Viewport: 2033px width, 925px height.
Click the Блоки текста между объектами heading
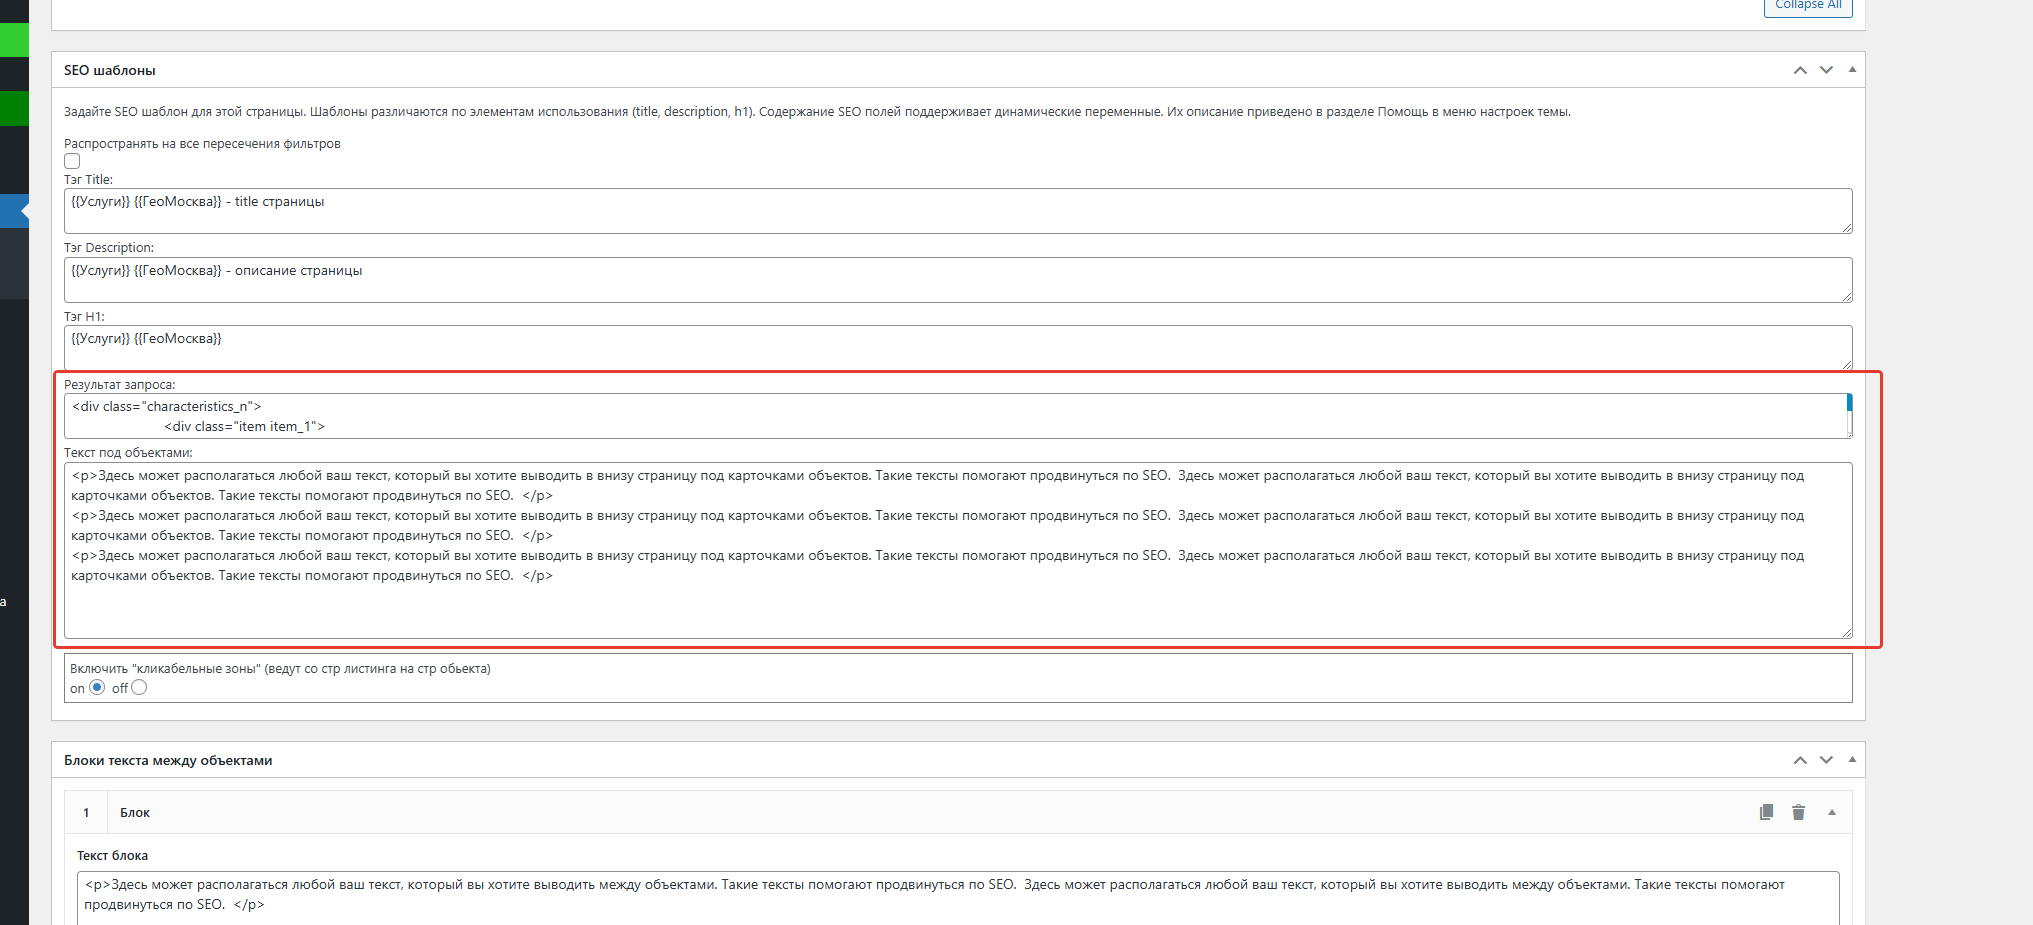(168, 761)
